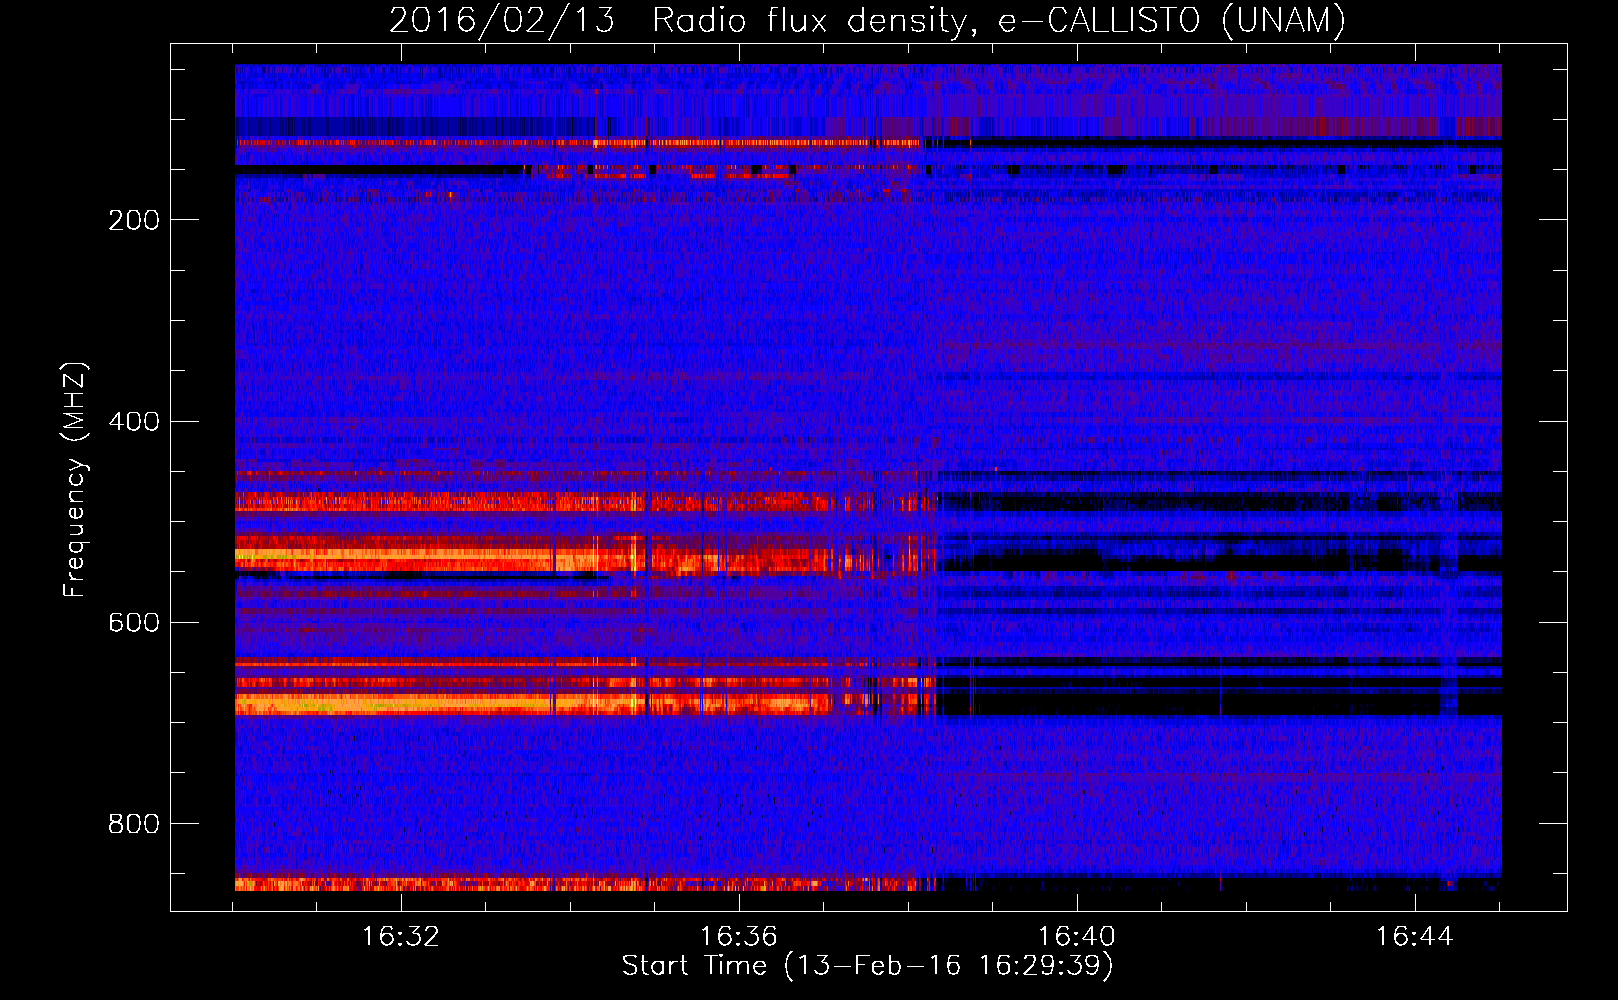Viewport: 1618px width, 1000px height.
Task: Click the 16:40 time tick label
Action: 1077,937
